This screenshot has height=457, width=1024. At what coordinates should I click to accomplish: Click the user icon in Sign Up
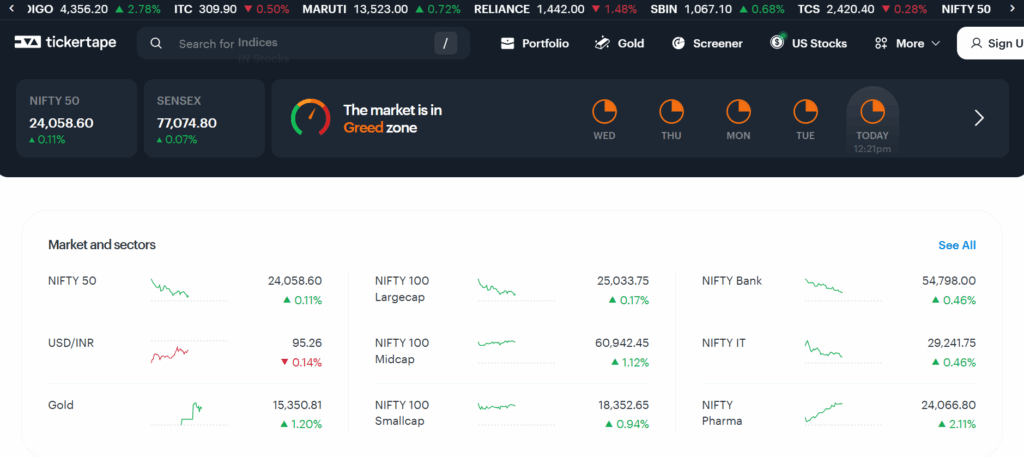click(x=976, y=43)
